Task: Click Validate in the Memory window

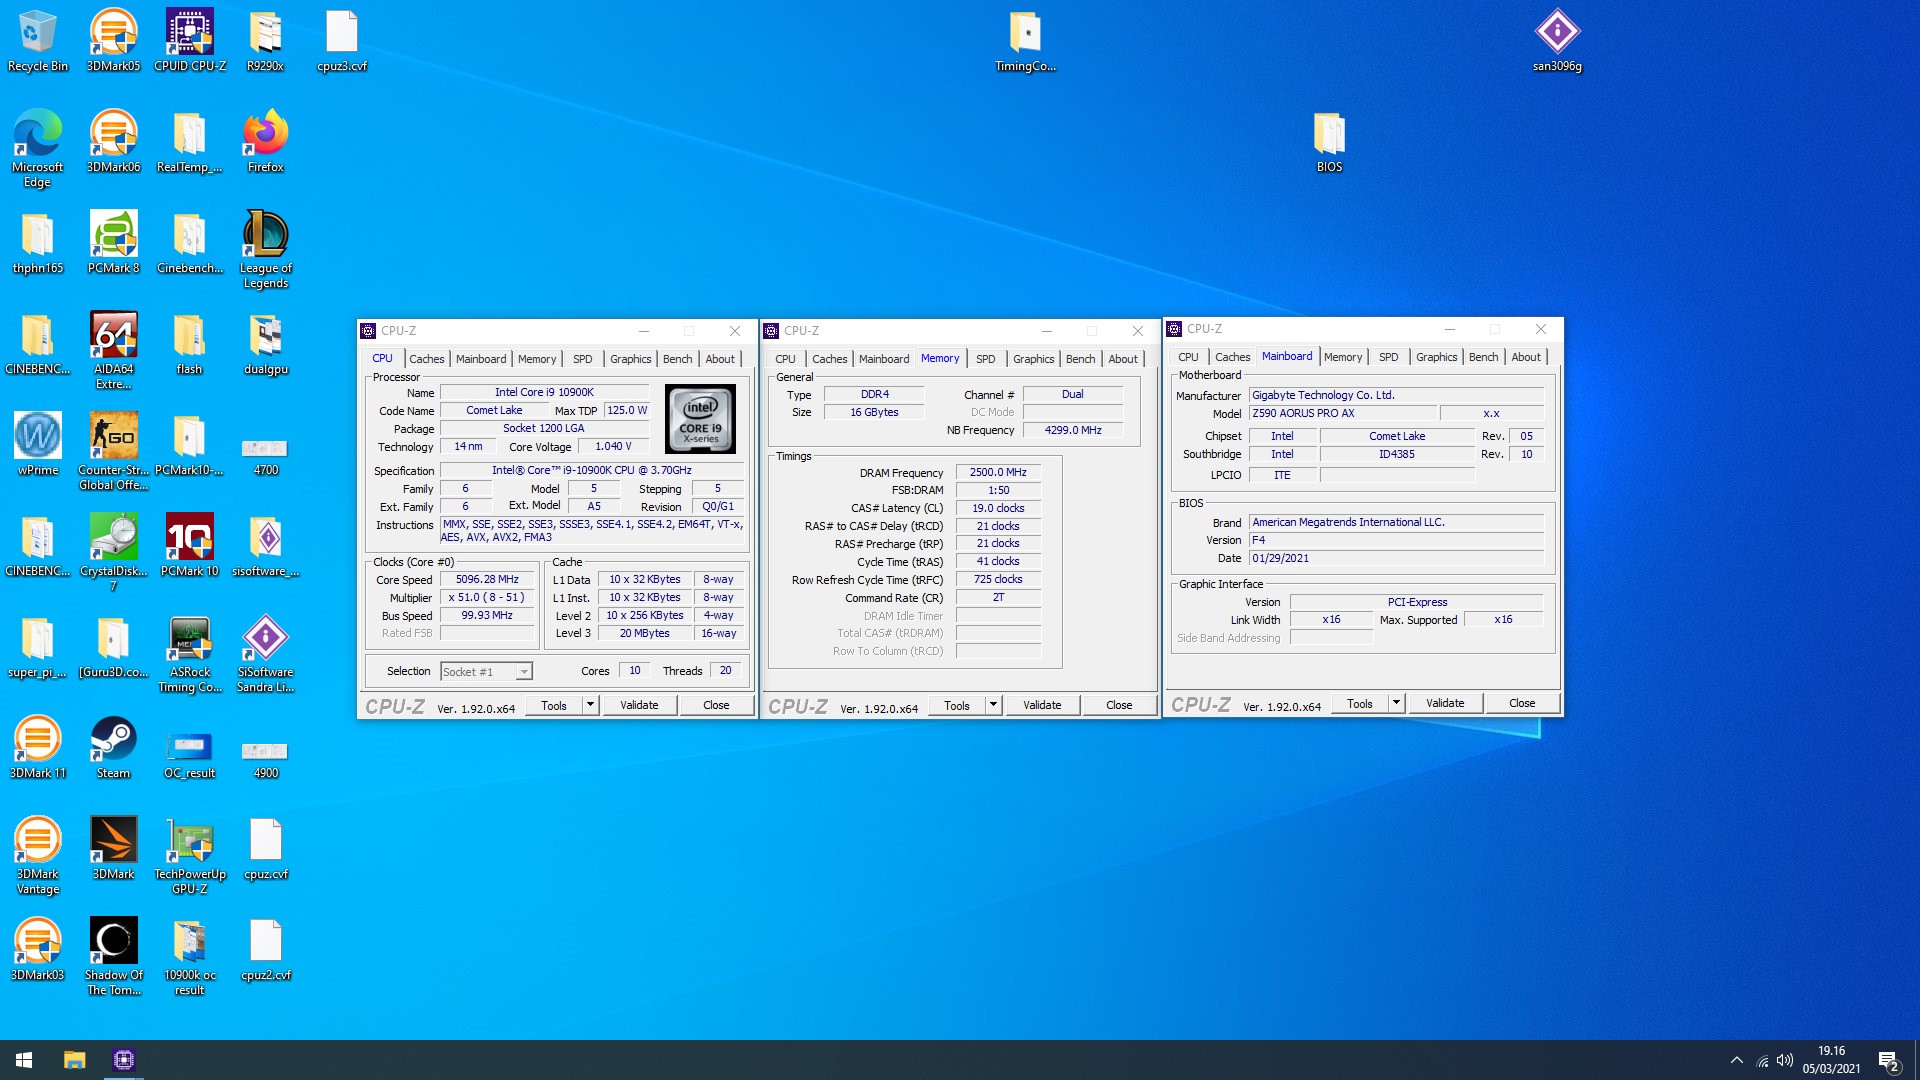Action: 1042,705
